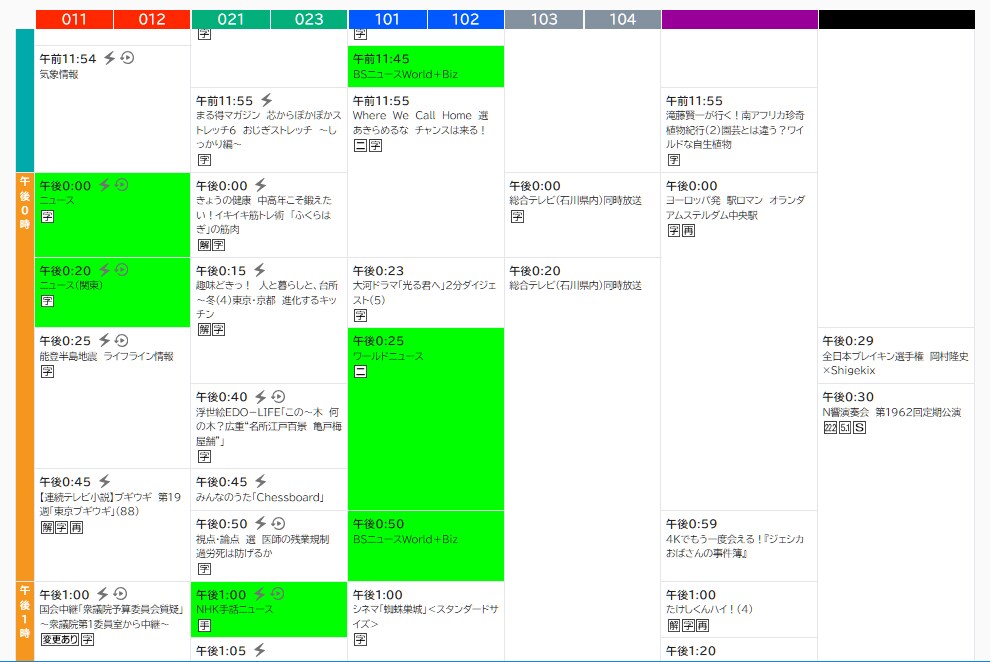The height and width of the screenshot is (662, 990).
Task: Open 午後0:50 BSニュースWorld+Biz program
Action: [426, 546]
